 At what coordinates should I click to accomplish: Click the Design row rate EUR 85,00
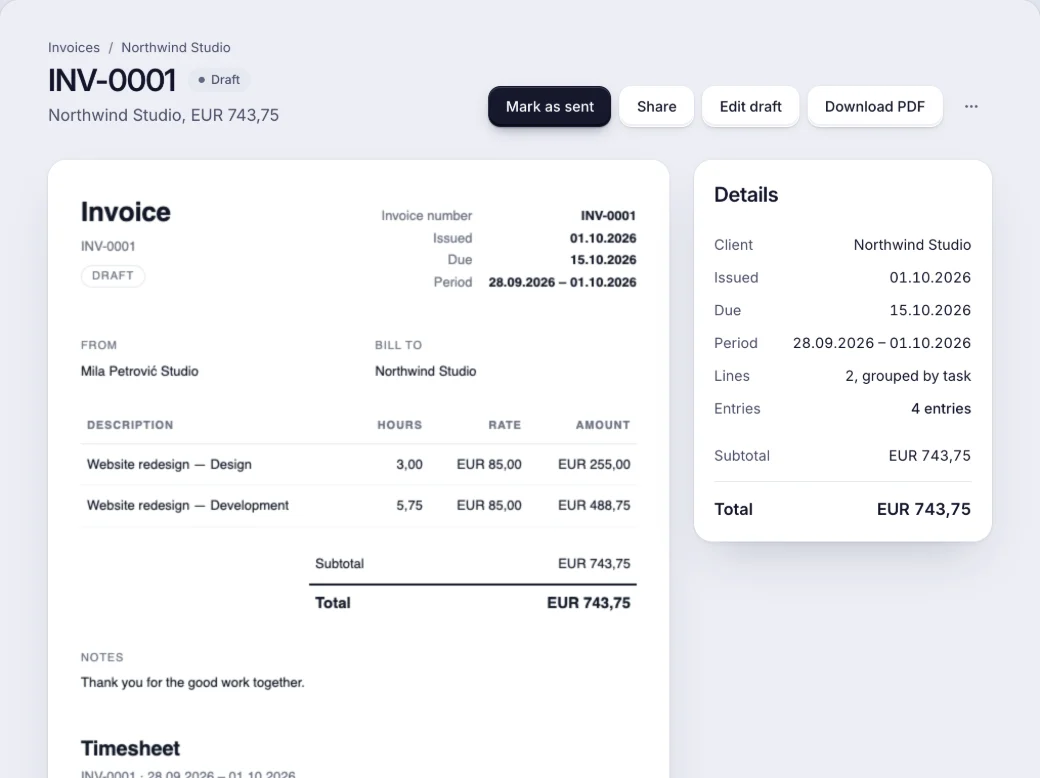click(x=489, y=464)
